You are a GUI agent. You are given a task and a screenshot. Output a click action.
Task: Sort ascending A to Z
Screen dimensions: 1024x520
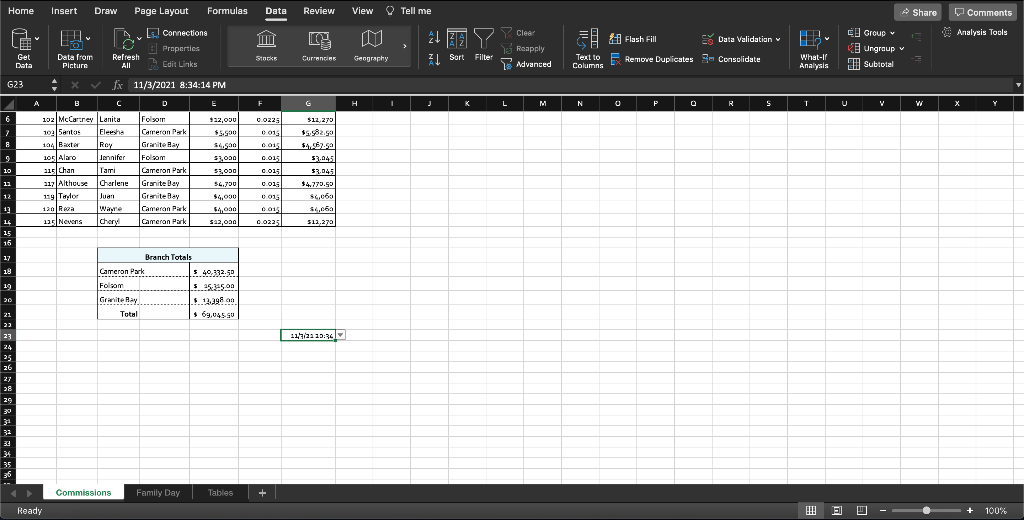(x=434, y=37)
